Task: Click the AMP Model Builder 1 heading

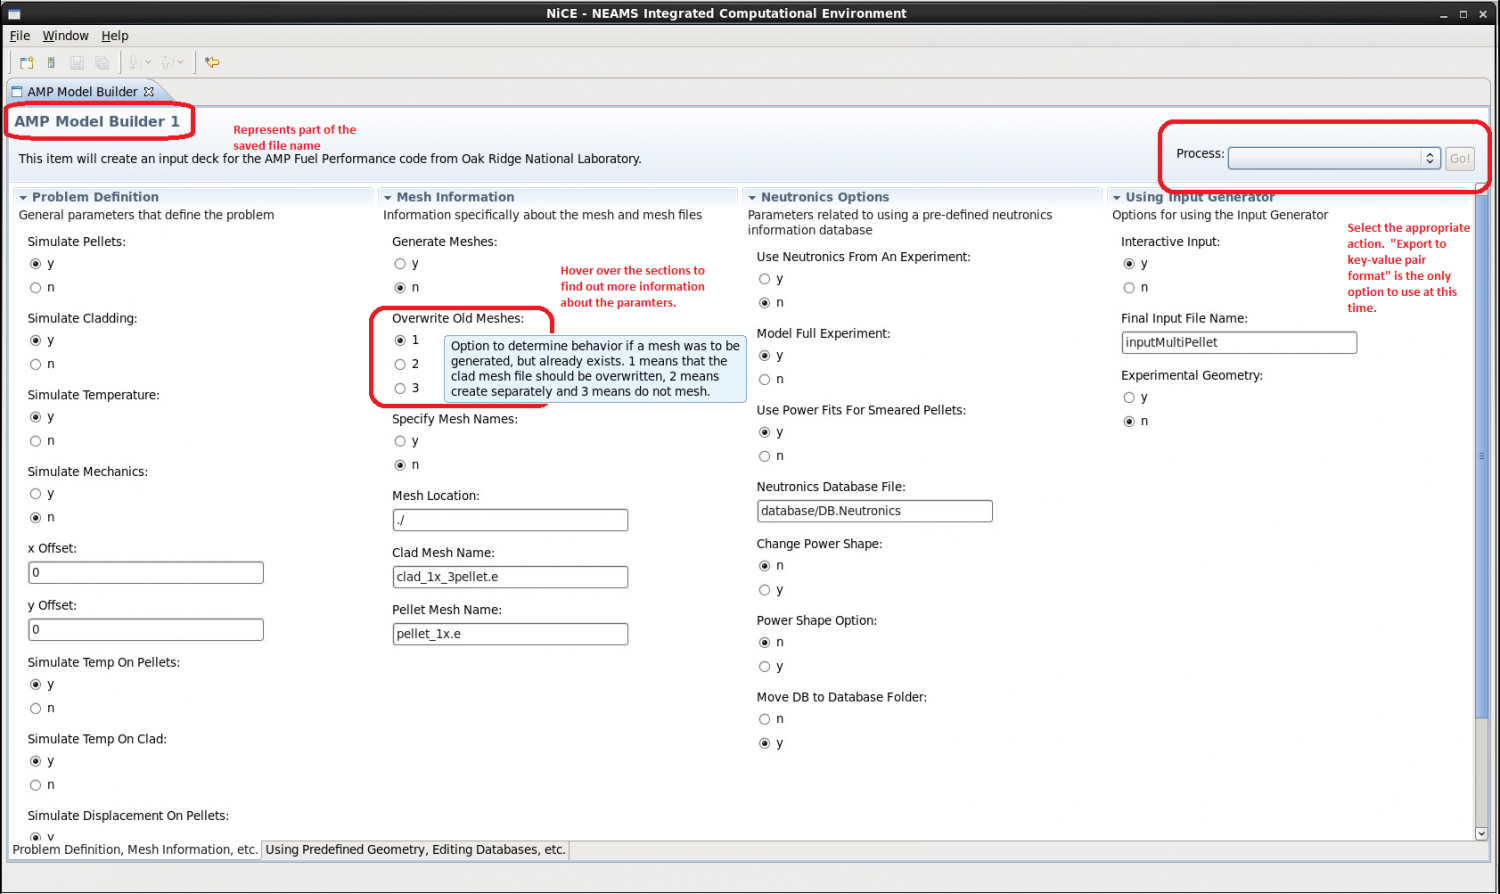Action: pyautogui.click(x=97, y=121)
